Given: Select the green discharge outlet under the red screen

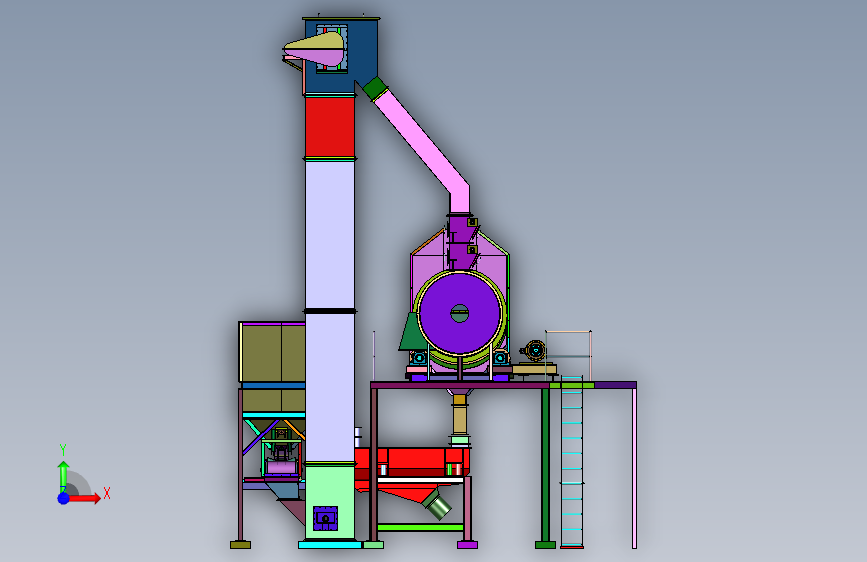Looking at the screenshot, I should (x=438, y=506).
